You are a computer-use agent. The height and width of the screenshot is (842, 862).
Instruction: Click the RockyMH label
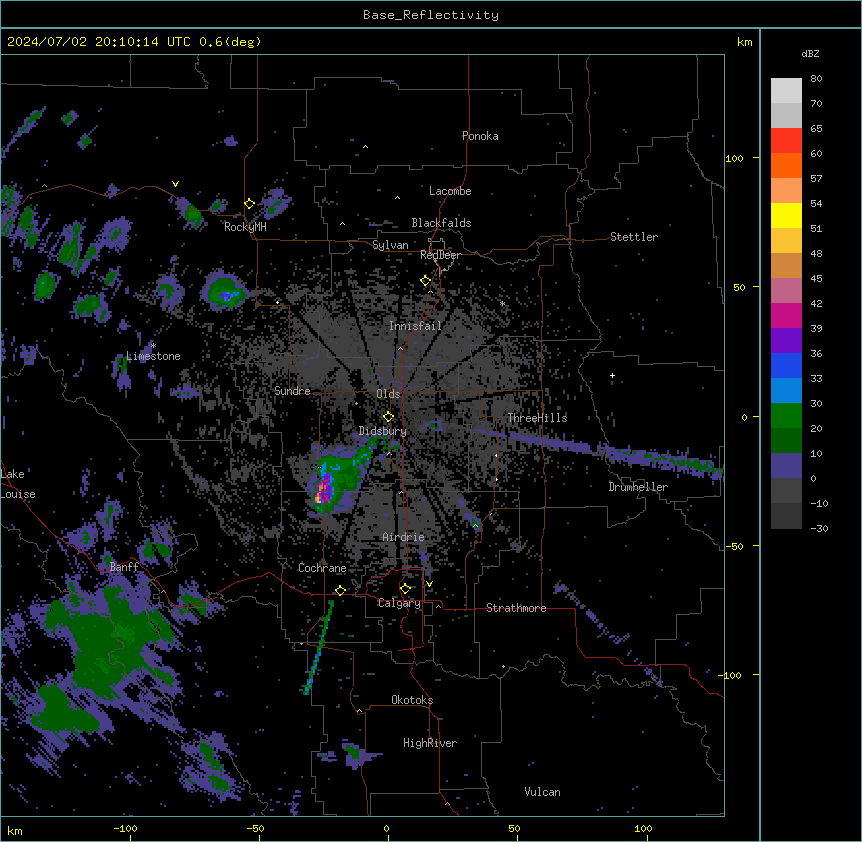coord(245,227)
